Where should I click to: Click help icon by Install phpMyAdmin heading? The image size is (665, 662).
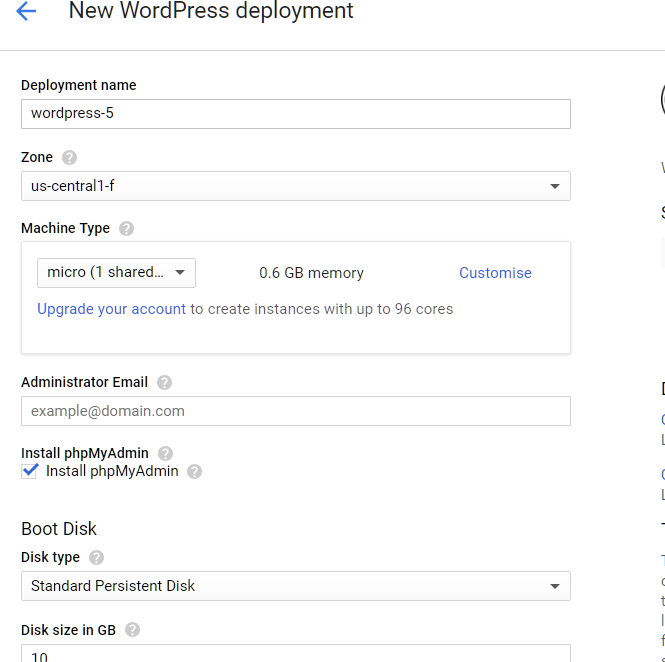pyautogui.click(x=166, y=453)
